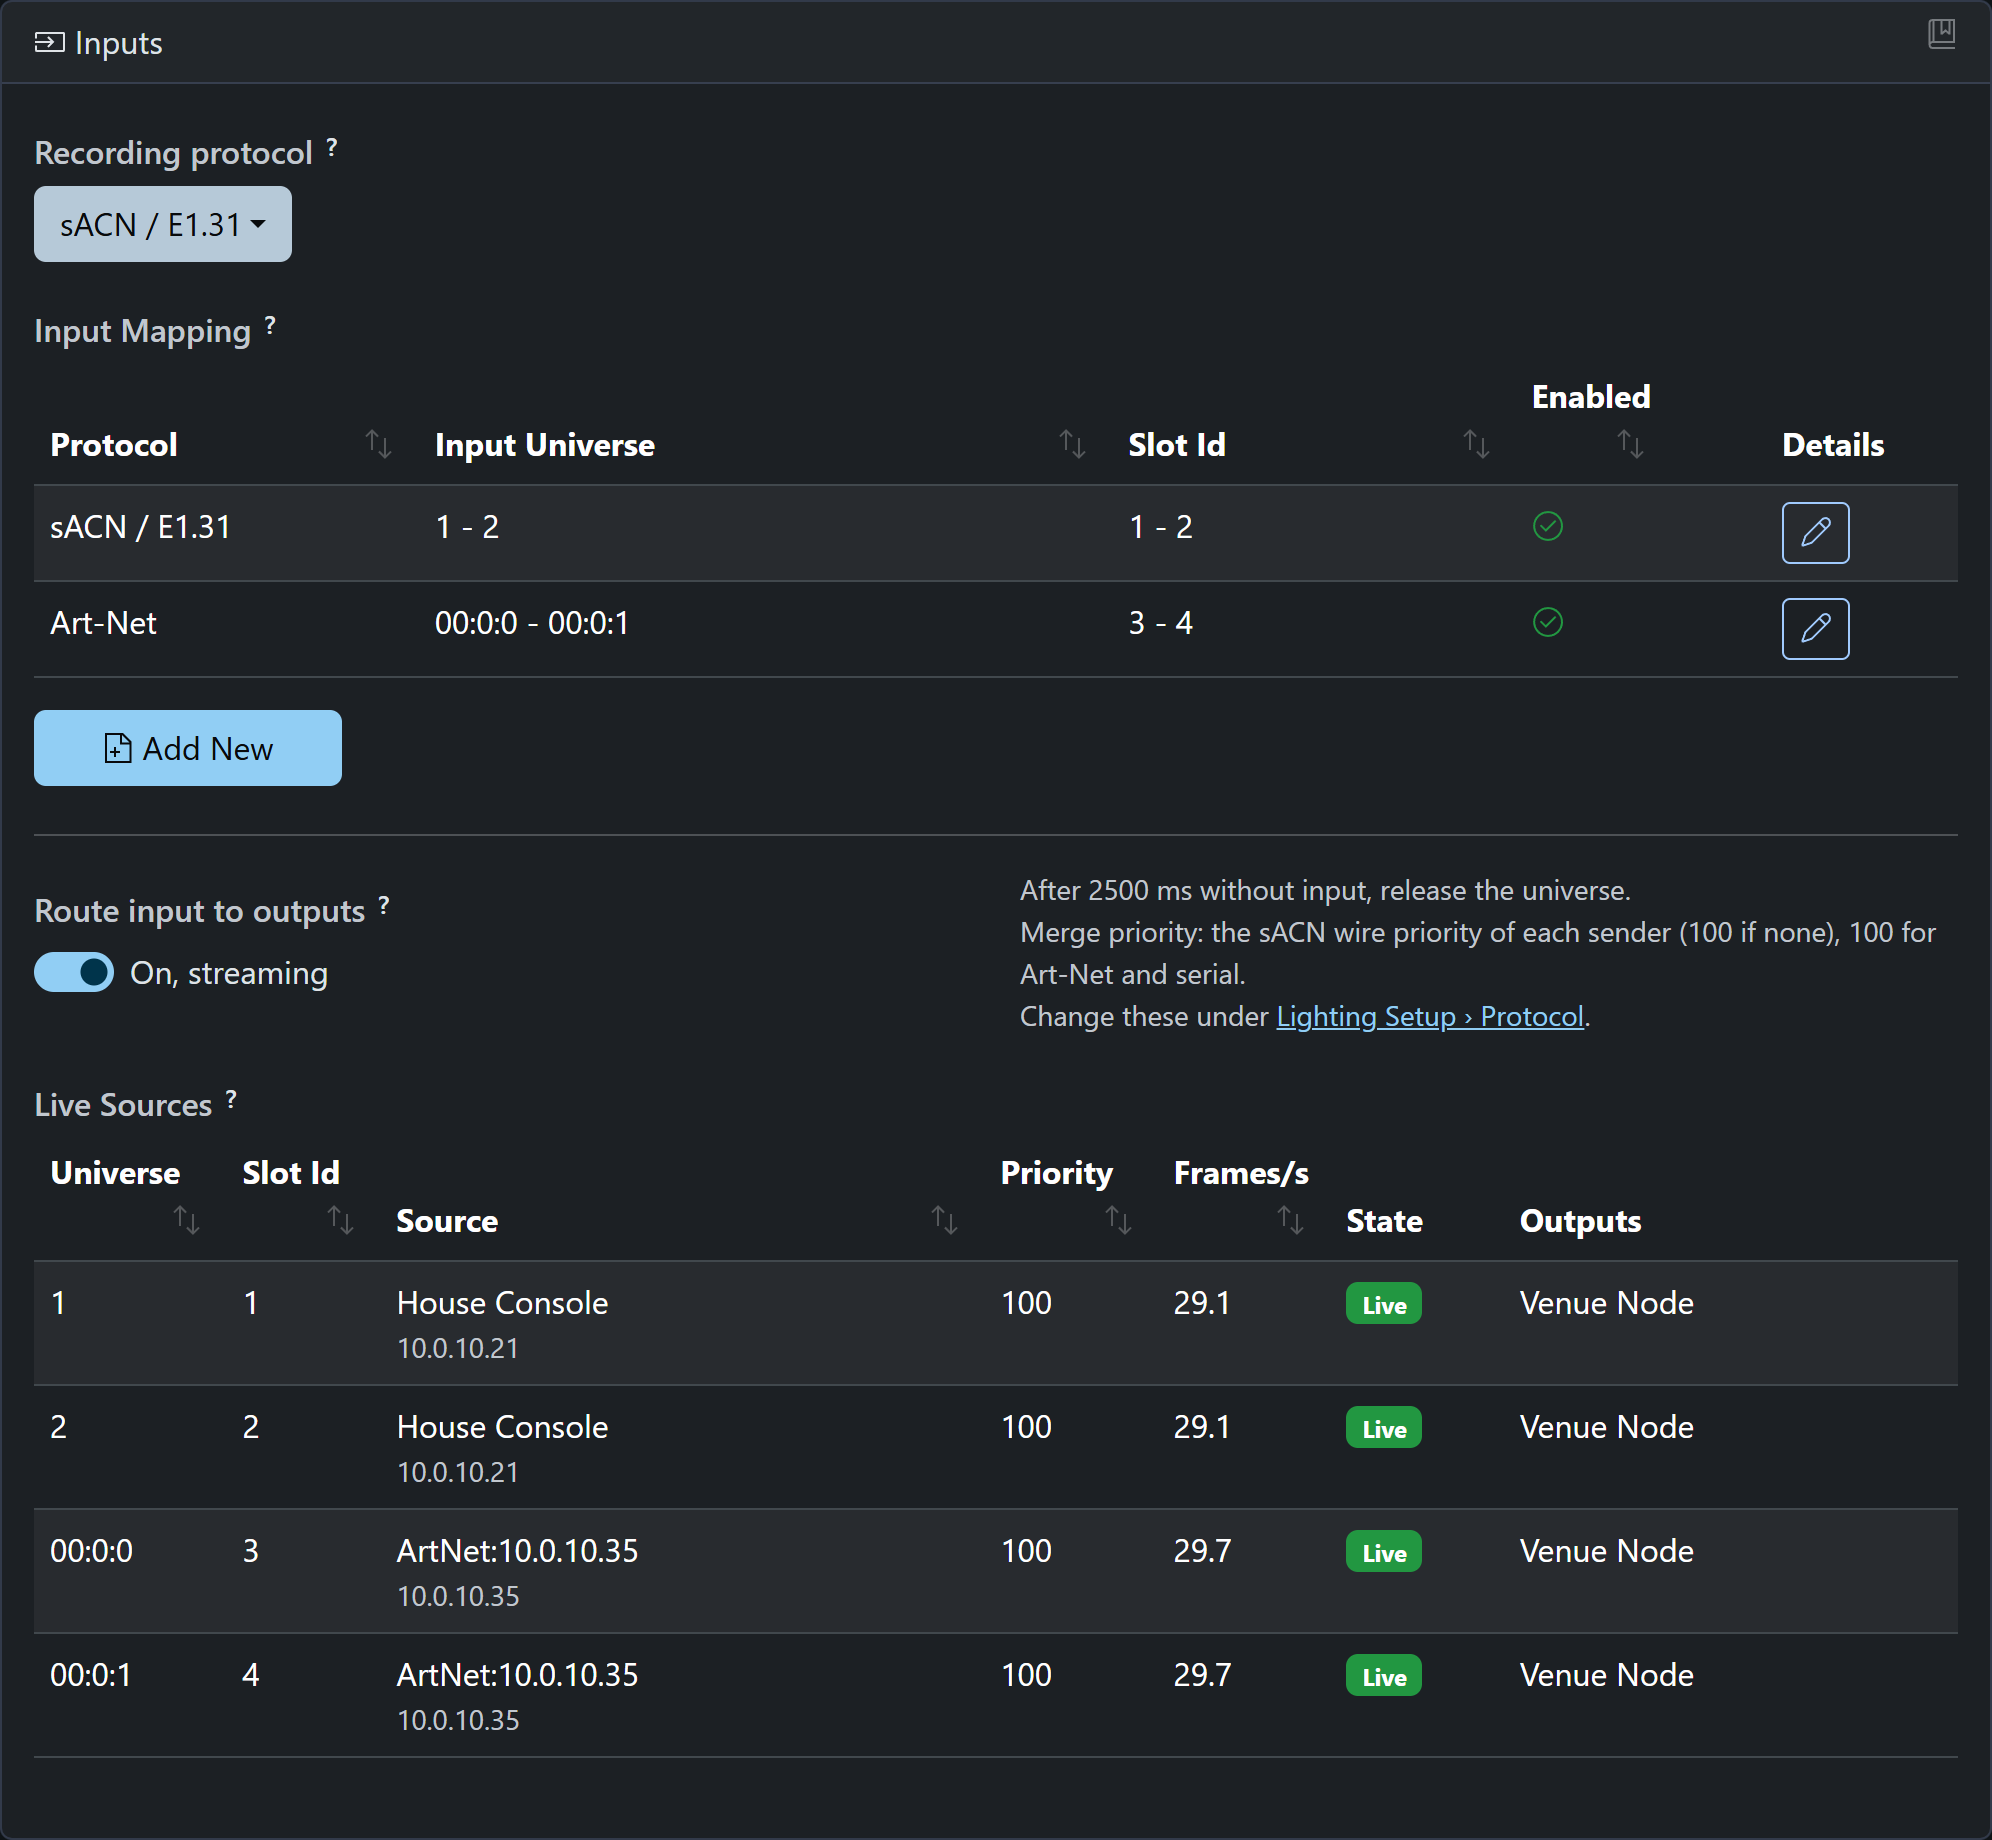The image size is (1992, 1840).
Task: Click the Live badge for universe 00:0:1
Action: (x=1384, y=1676)
